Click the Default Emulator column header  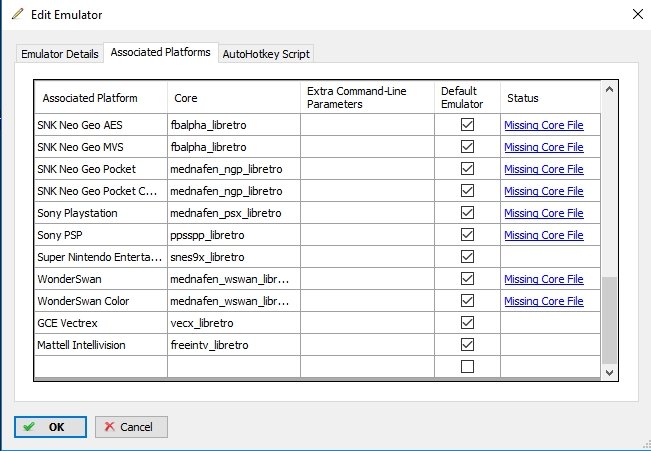[x=467, y=97]
